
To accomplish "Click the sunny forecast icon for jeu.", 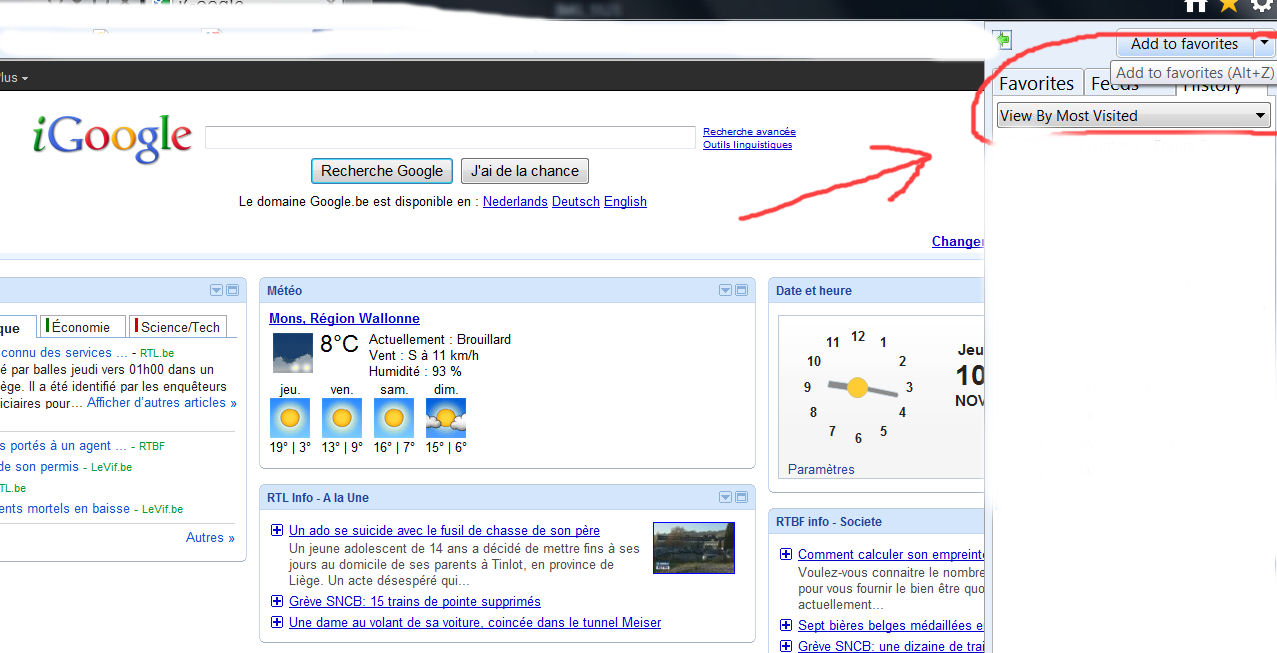I will click(x=290, y=418).
